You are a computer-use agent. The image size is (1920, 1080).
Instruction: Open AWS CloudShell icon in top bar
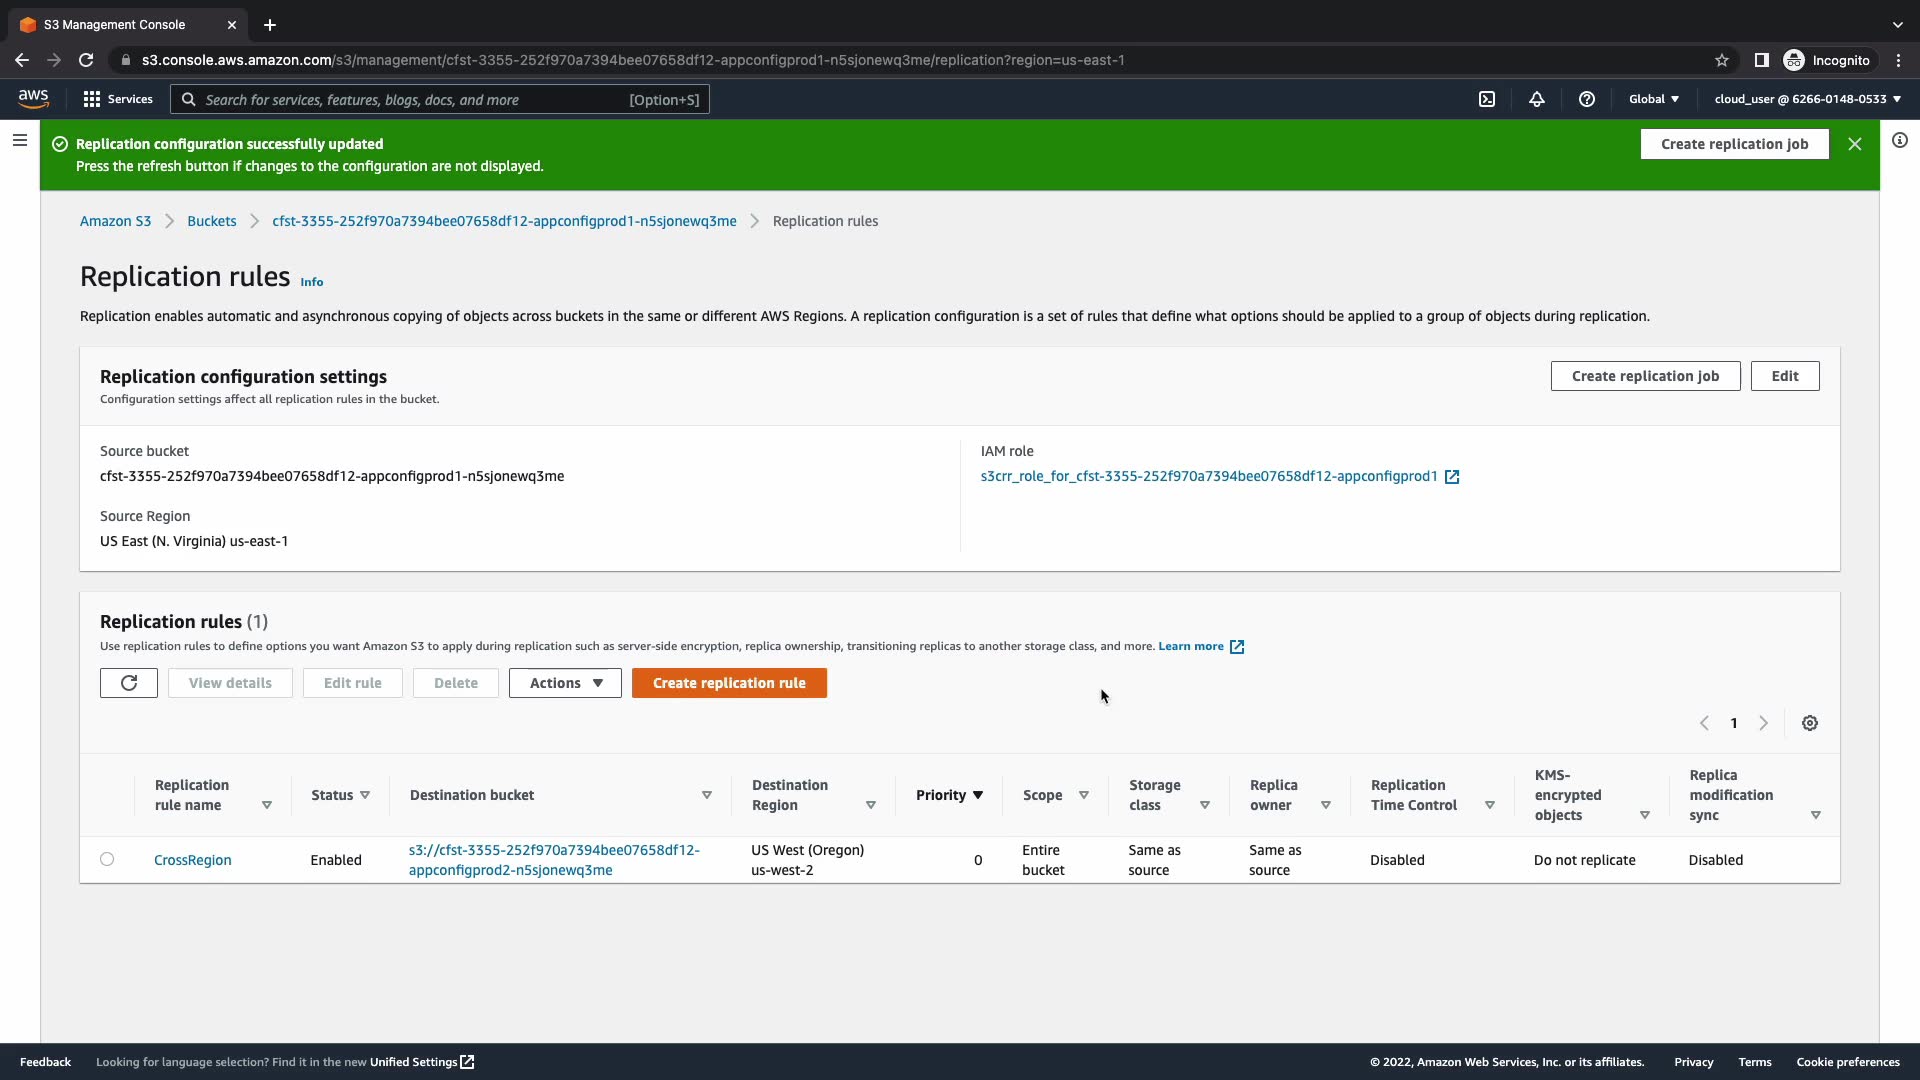1487,99
